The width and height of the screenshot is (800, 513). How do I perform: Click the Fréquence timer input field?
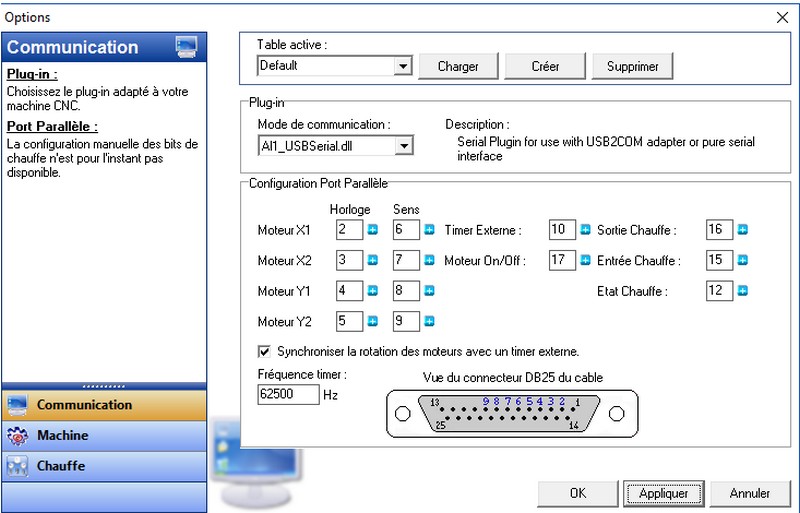288,395
